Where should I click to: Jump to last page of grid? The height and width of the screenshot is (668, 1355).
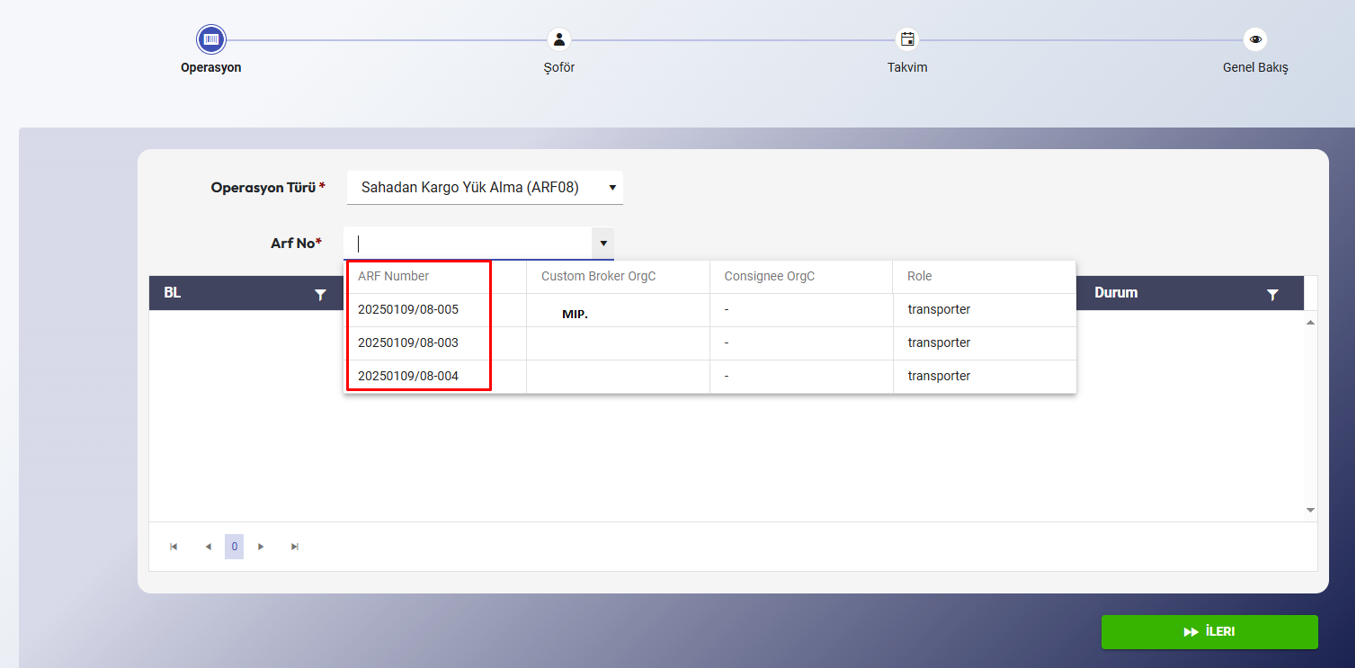click(x=295, y=547)
